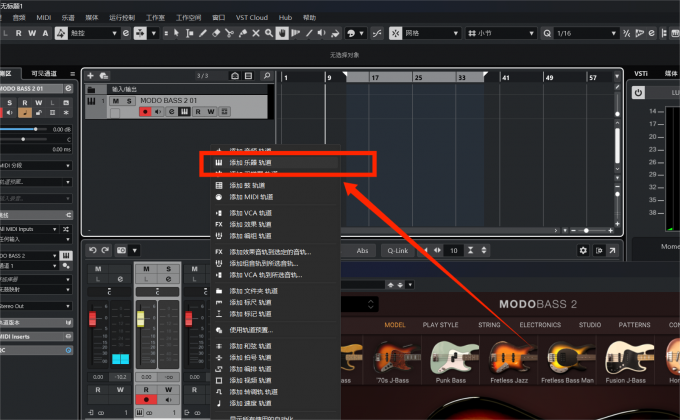Toggle Snap on in main toolbar
680x420 pixels.
pos(396,33)
